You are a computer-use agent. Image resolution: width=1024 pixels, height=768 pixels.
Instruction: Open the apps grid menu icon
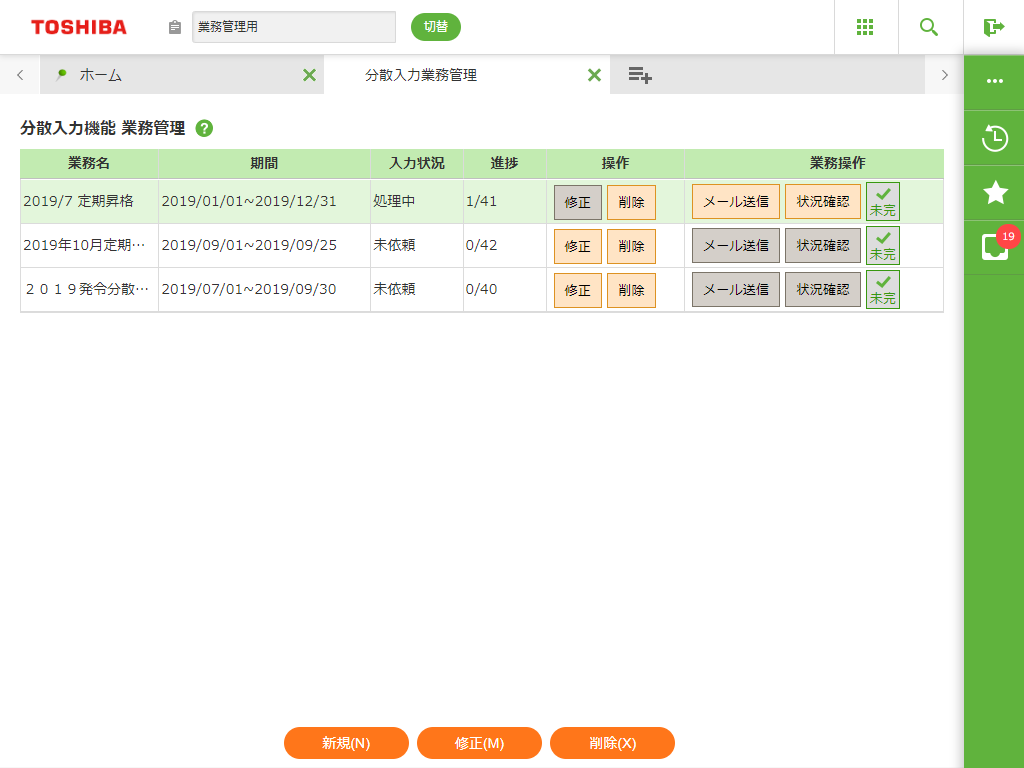click(866, 27)
